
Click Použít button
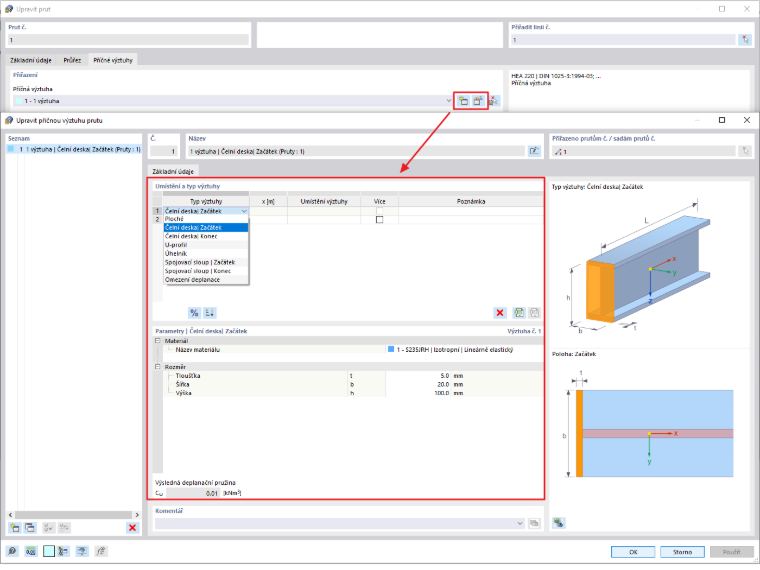point(731,552)
